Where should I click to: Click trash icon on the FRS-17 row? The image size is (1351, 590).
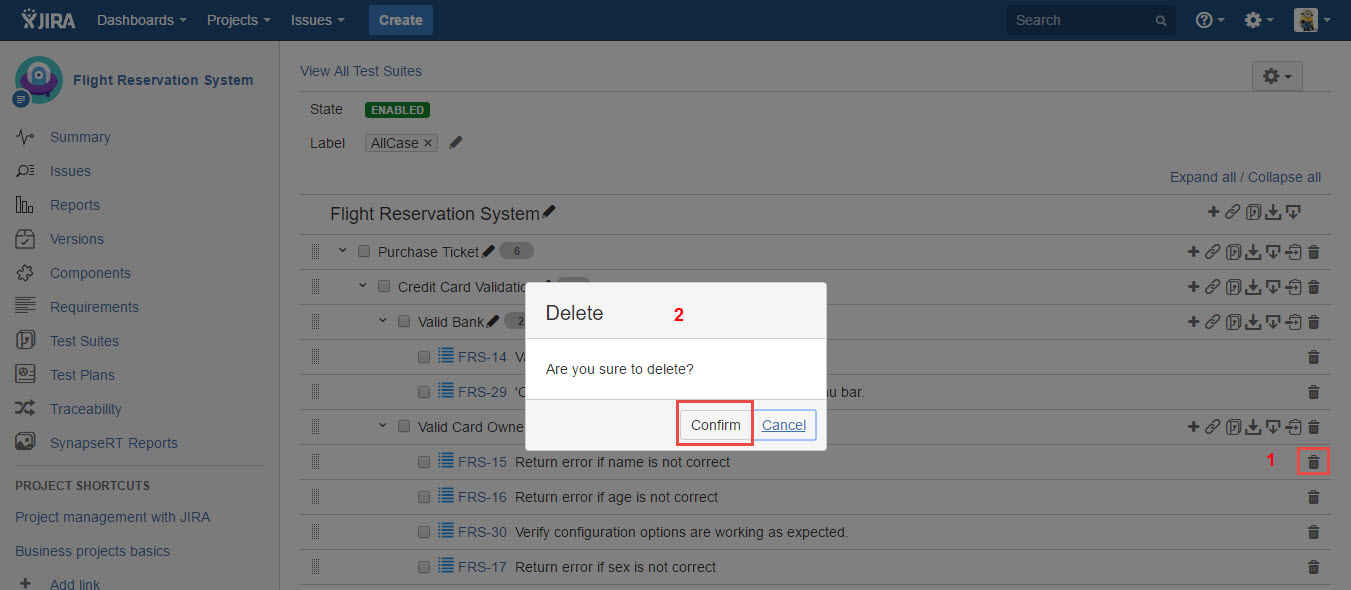(1313, 567)
